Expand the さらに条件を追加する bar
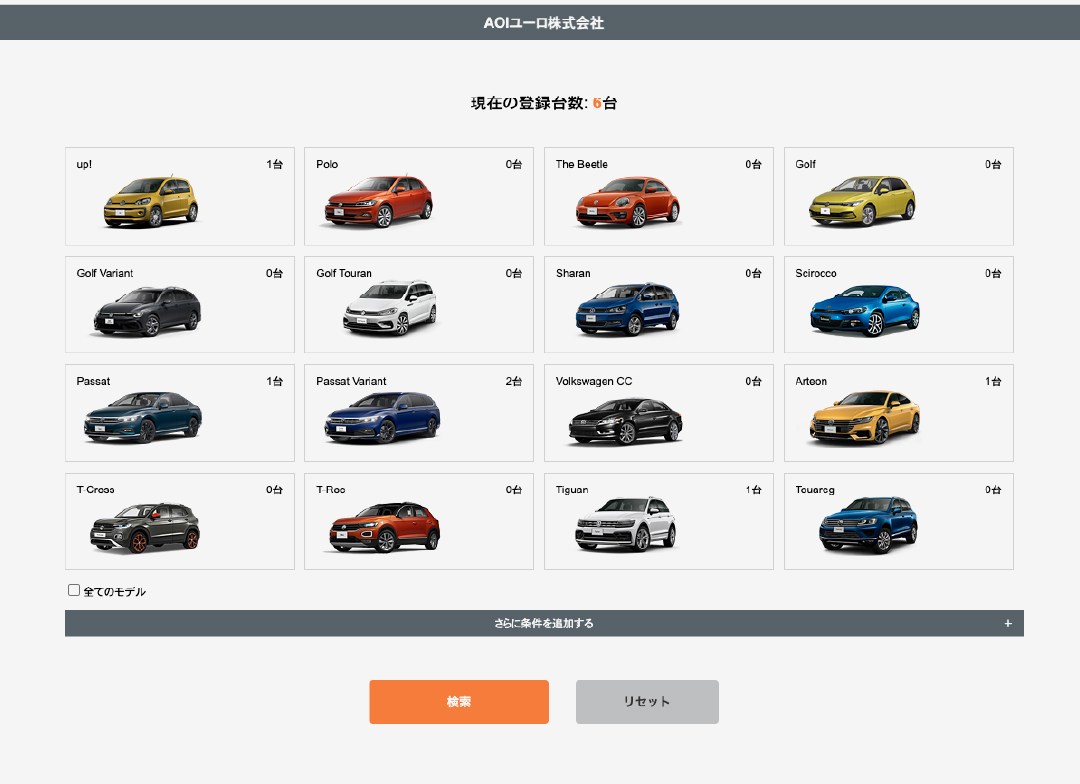Image resolution: width=1080 pixels, height=784 pixels. click(x=544, y=623)
